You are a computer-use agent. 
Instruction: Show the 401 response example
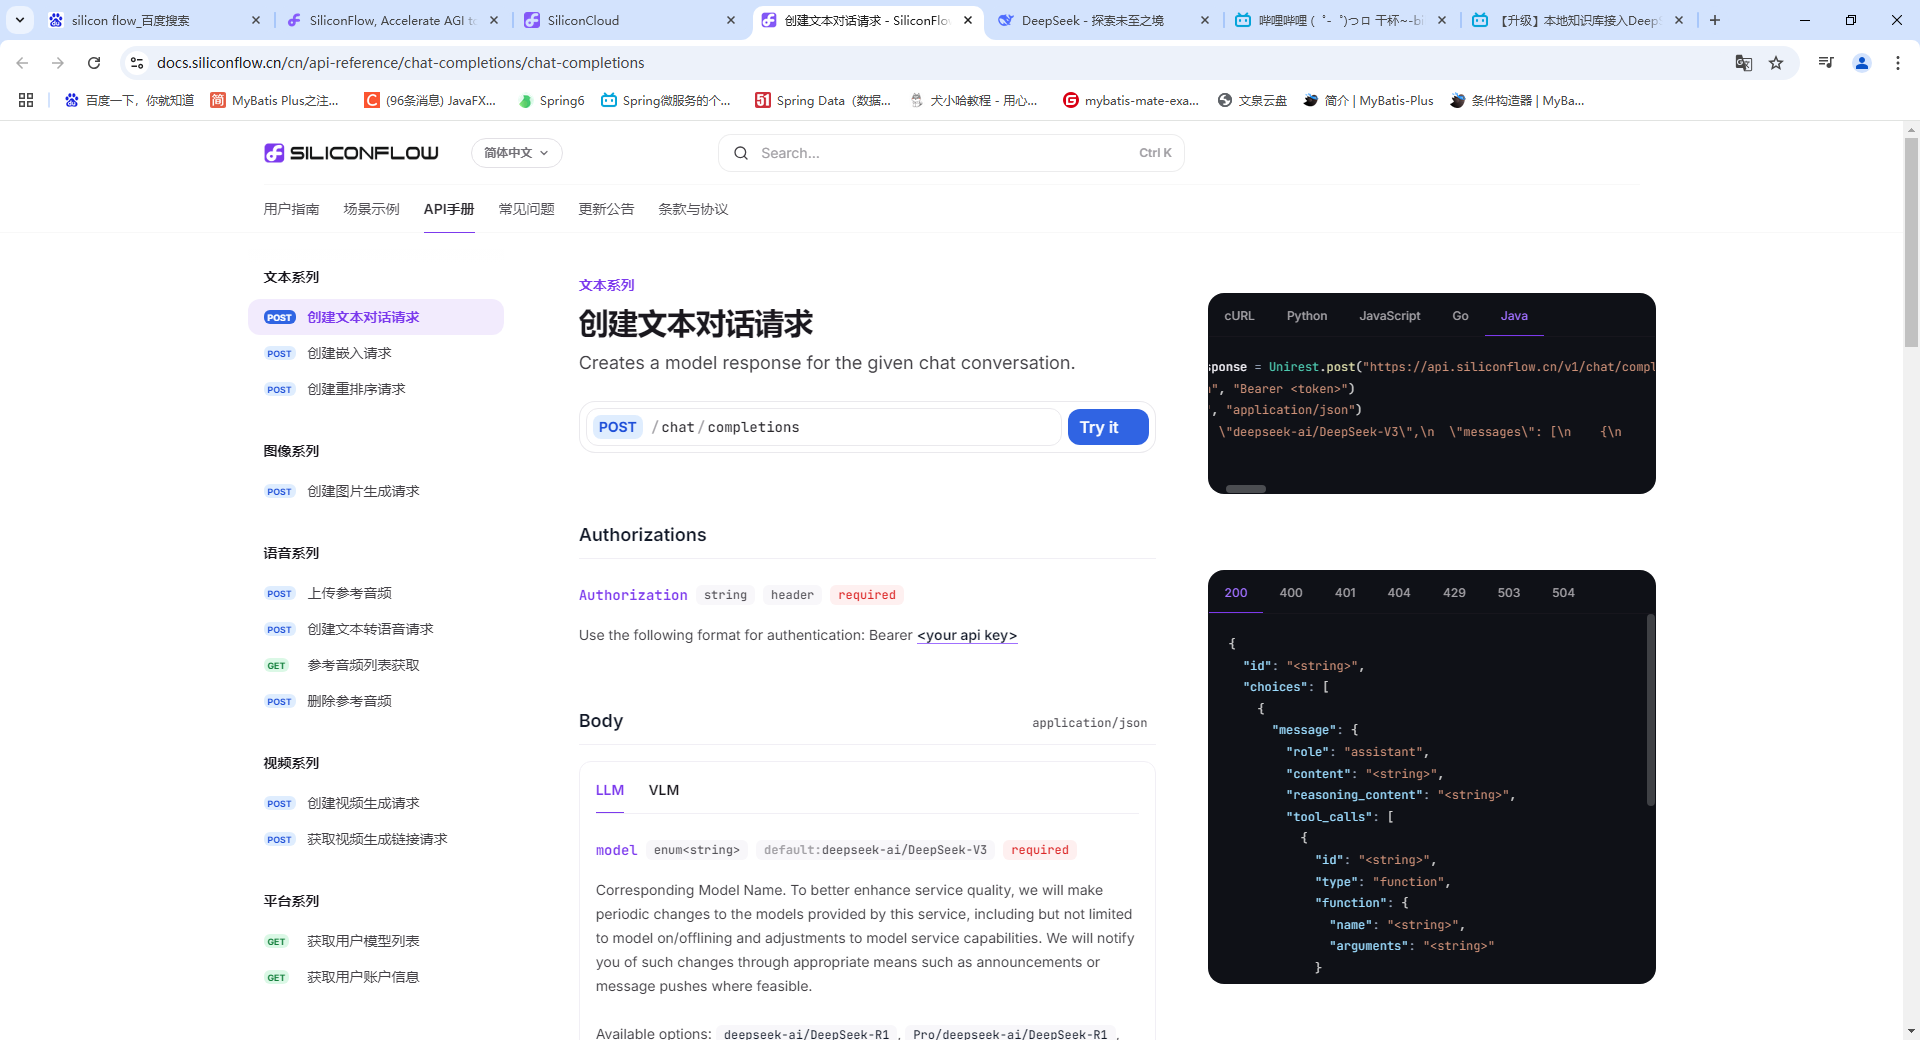(x=1345, y=593)
